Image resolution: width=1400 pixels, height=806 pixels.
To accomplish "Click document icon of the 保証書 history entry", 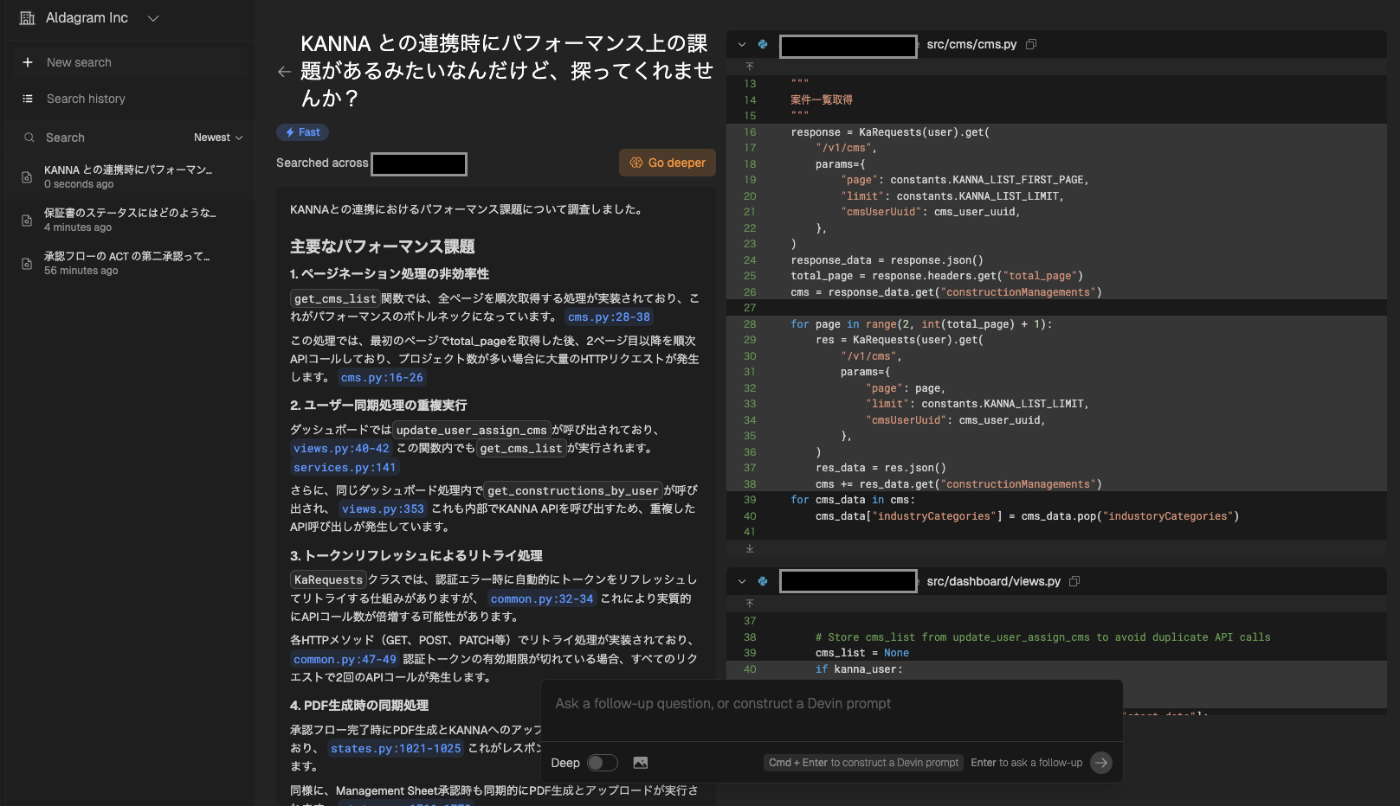I will point(27,220).
